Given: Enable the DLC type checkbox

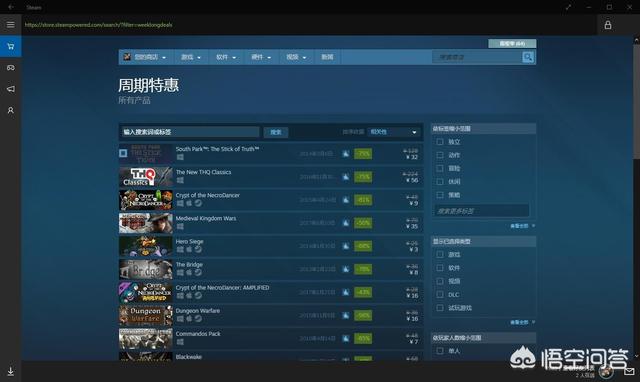Looking at the screenshot, I should 440,294.
